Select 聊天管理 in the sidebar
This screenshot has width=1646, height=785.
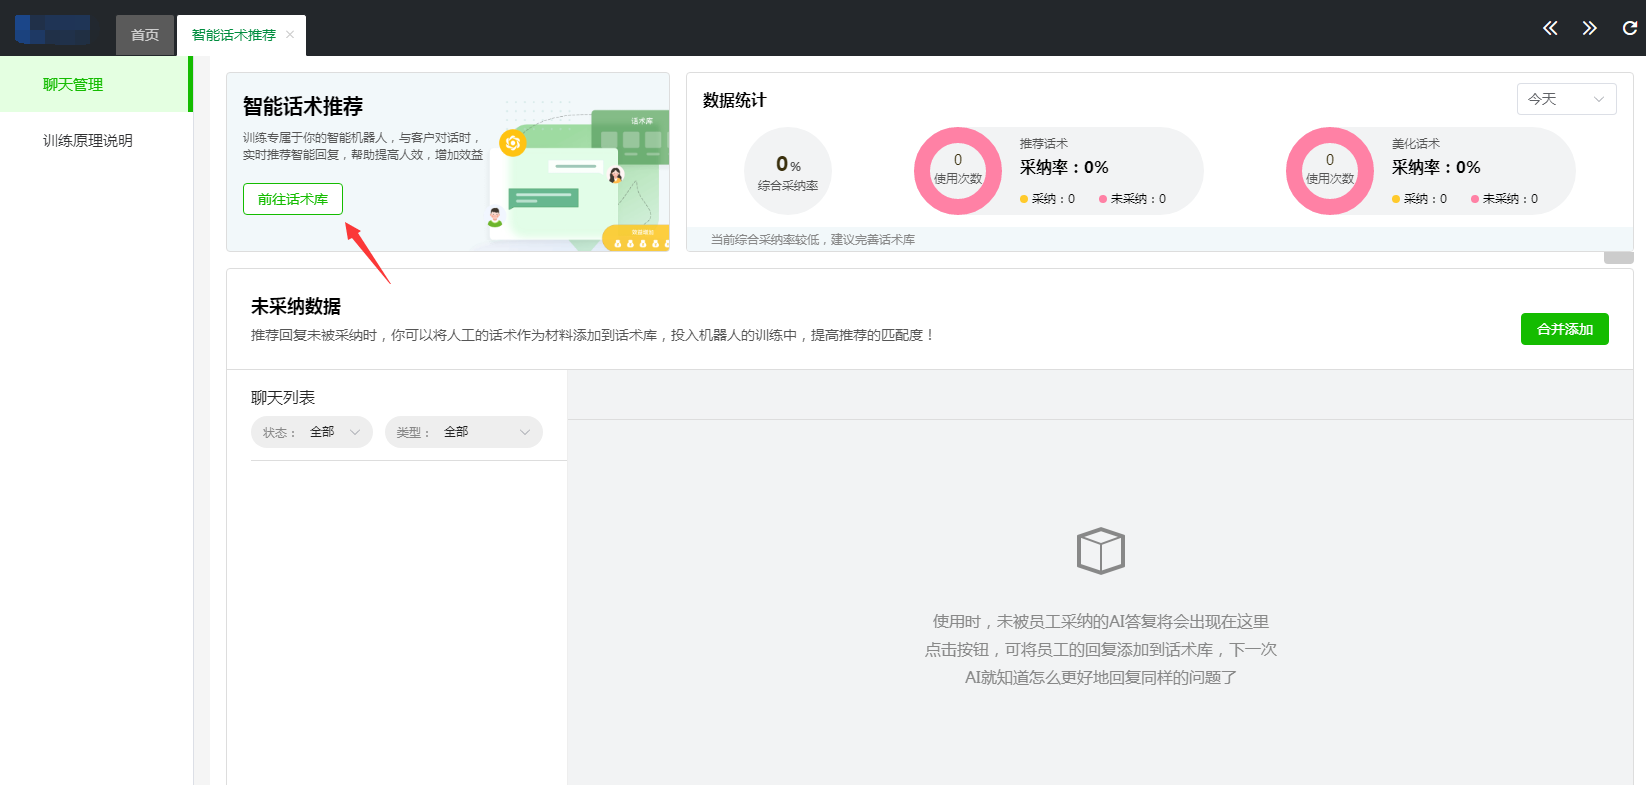coord(73,85)
